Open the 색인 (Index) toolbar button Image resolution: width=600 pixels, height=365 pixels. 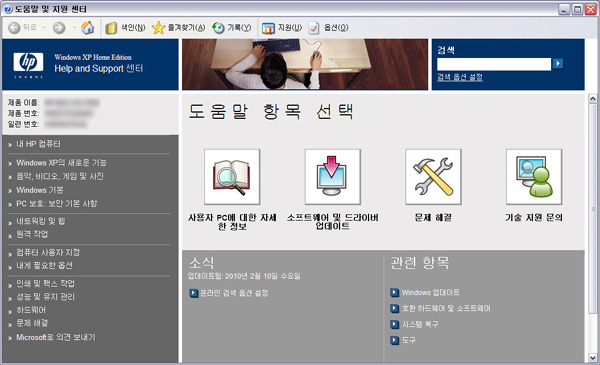126,28
